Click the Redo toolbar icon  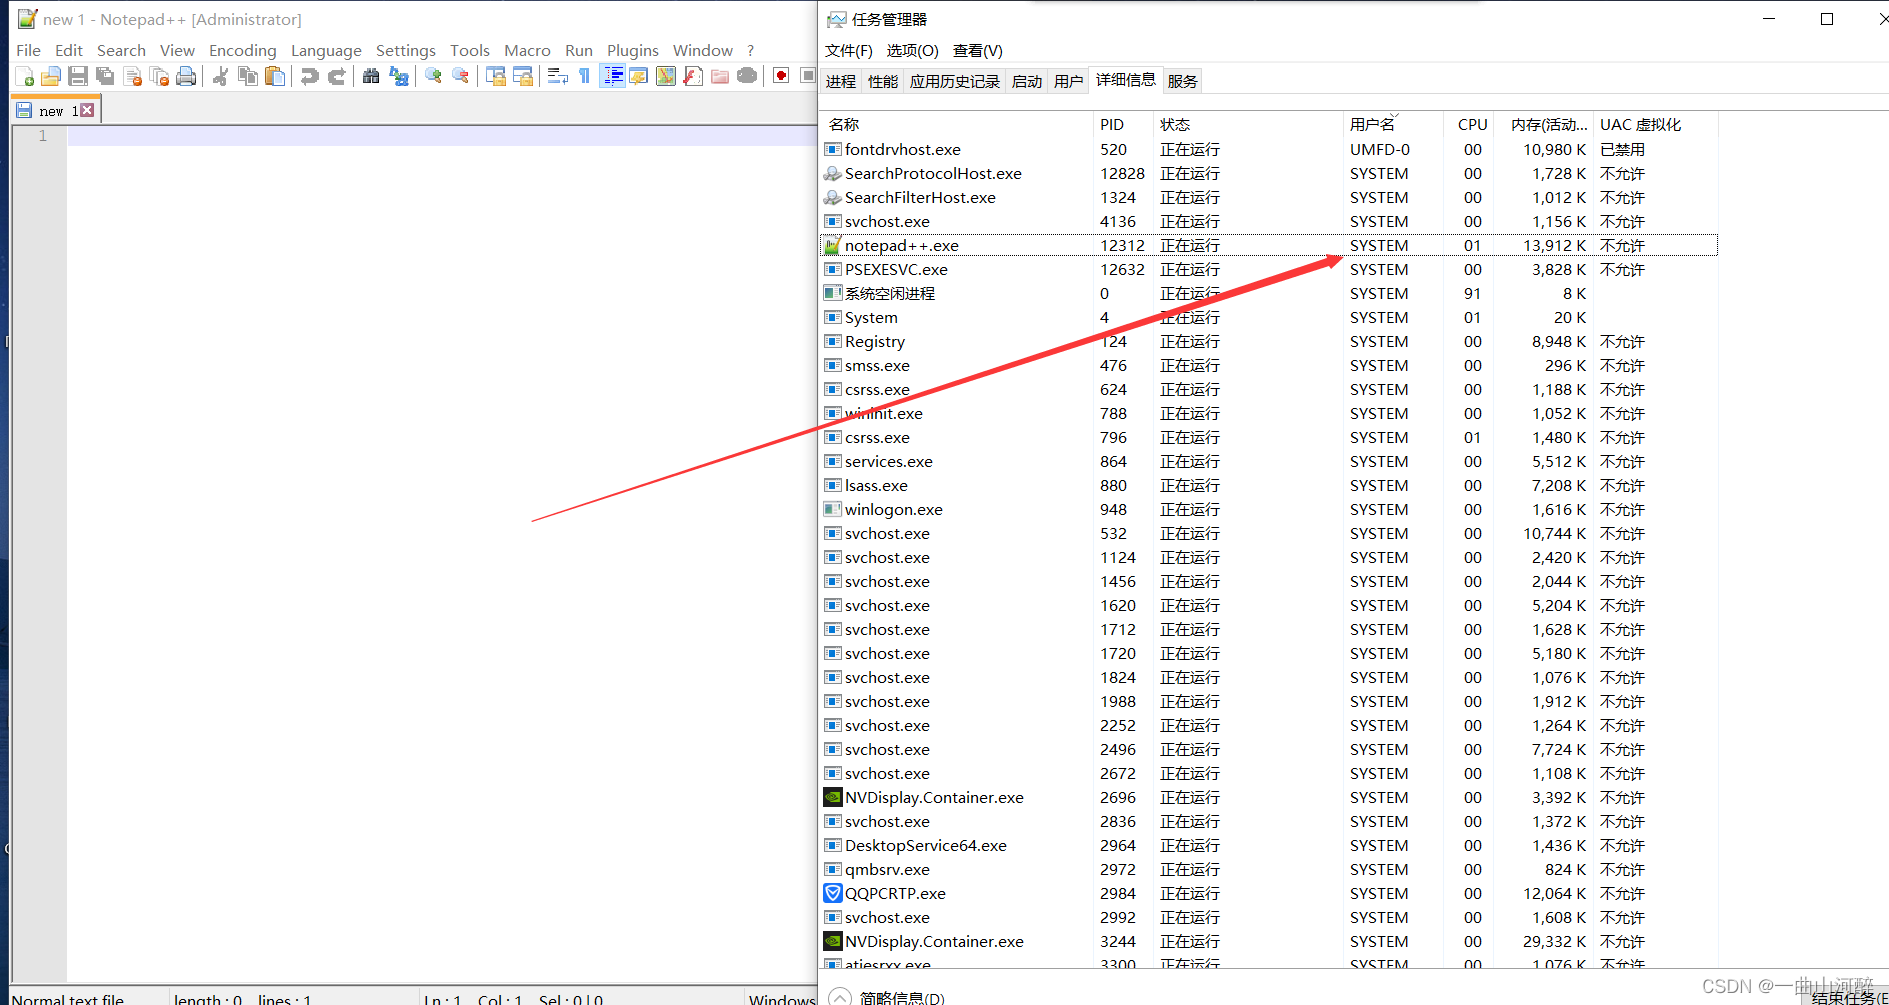(x=337, y=77)
